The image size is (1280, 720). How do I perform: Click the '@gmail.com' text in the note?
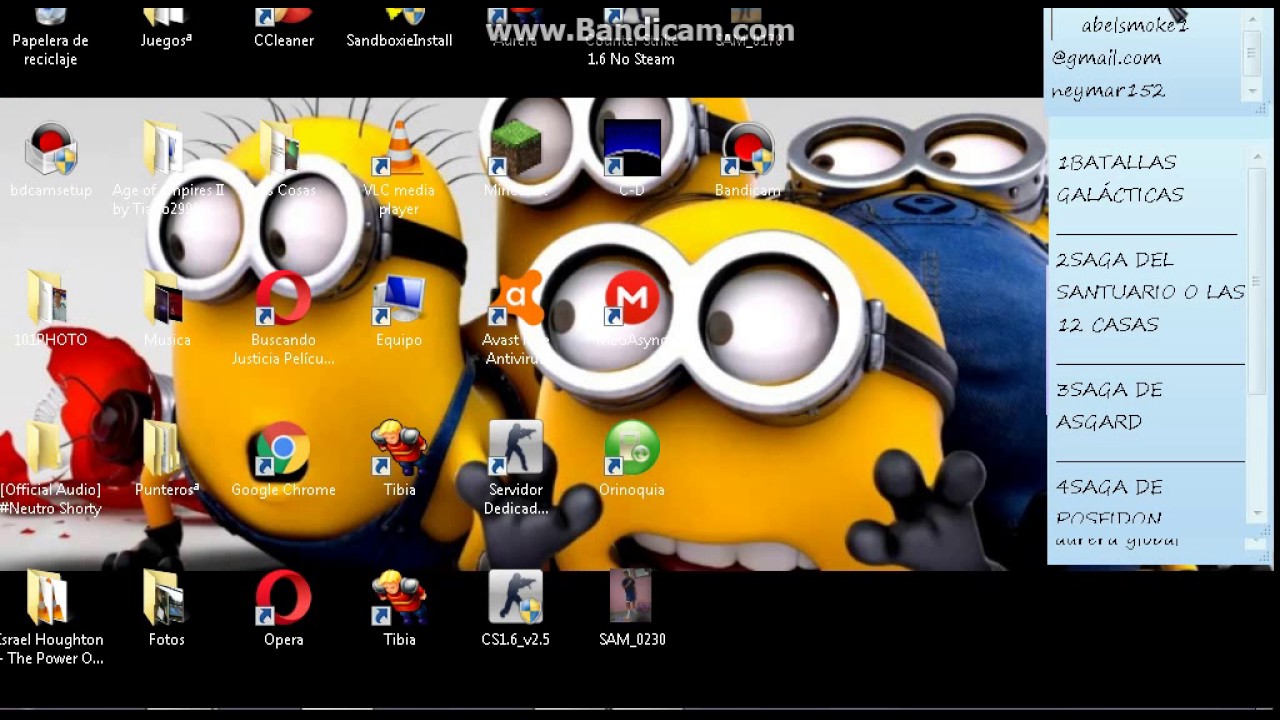point(1106,59)
